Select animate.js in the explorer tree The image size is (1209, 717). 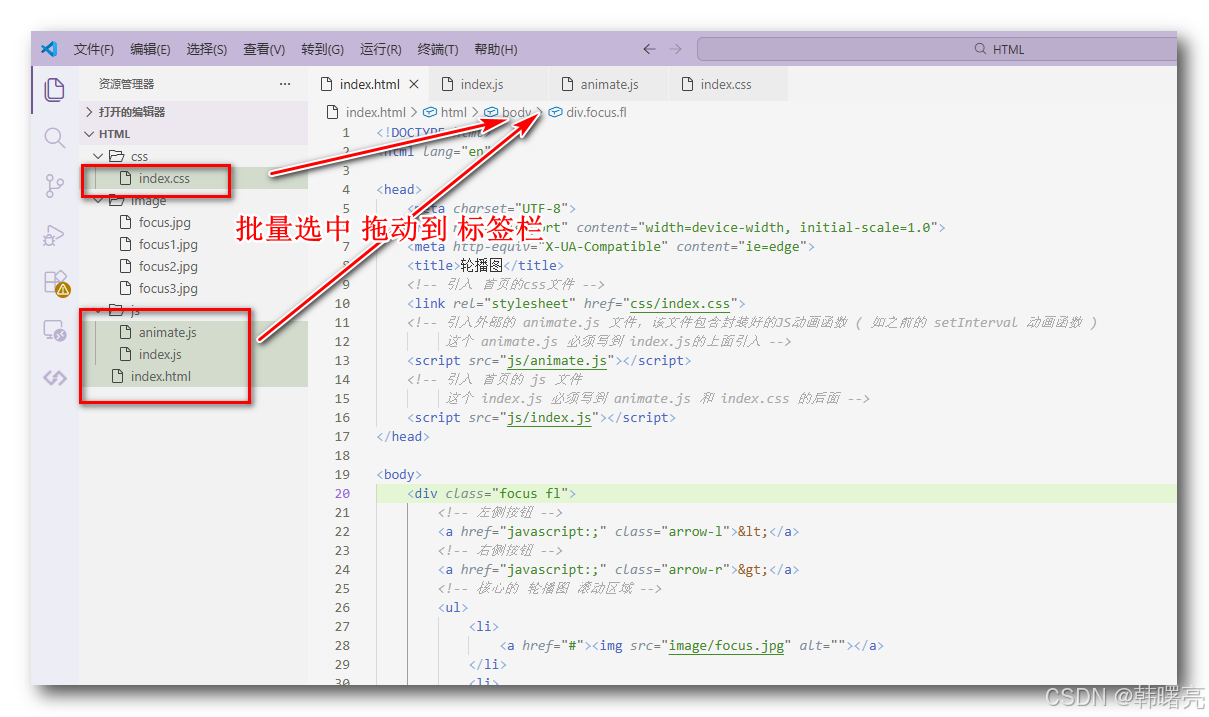(x=193, y=333)
